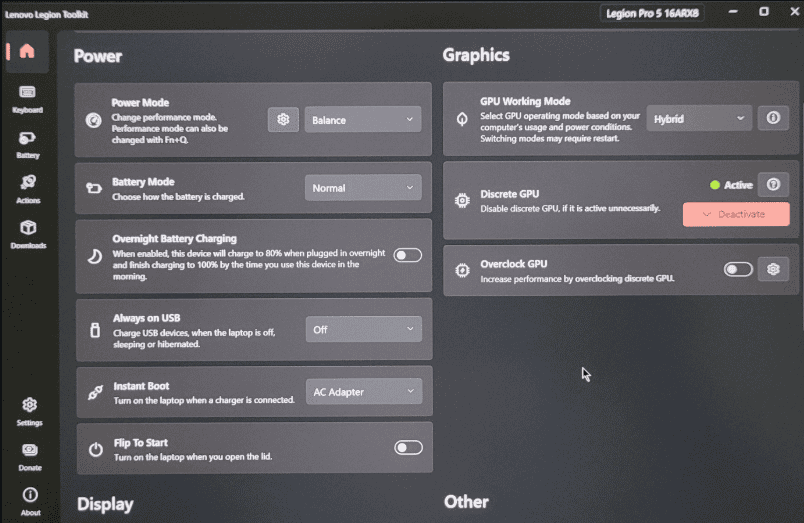The width and height of the screenshot is (804, 523).
Task: Click the GPU Working Mode icon
Action: (462, 119)
